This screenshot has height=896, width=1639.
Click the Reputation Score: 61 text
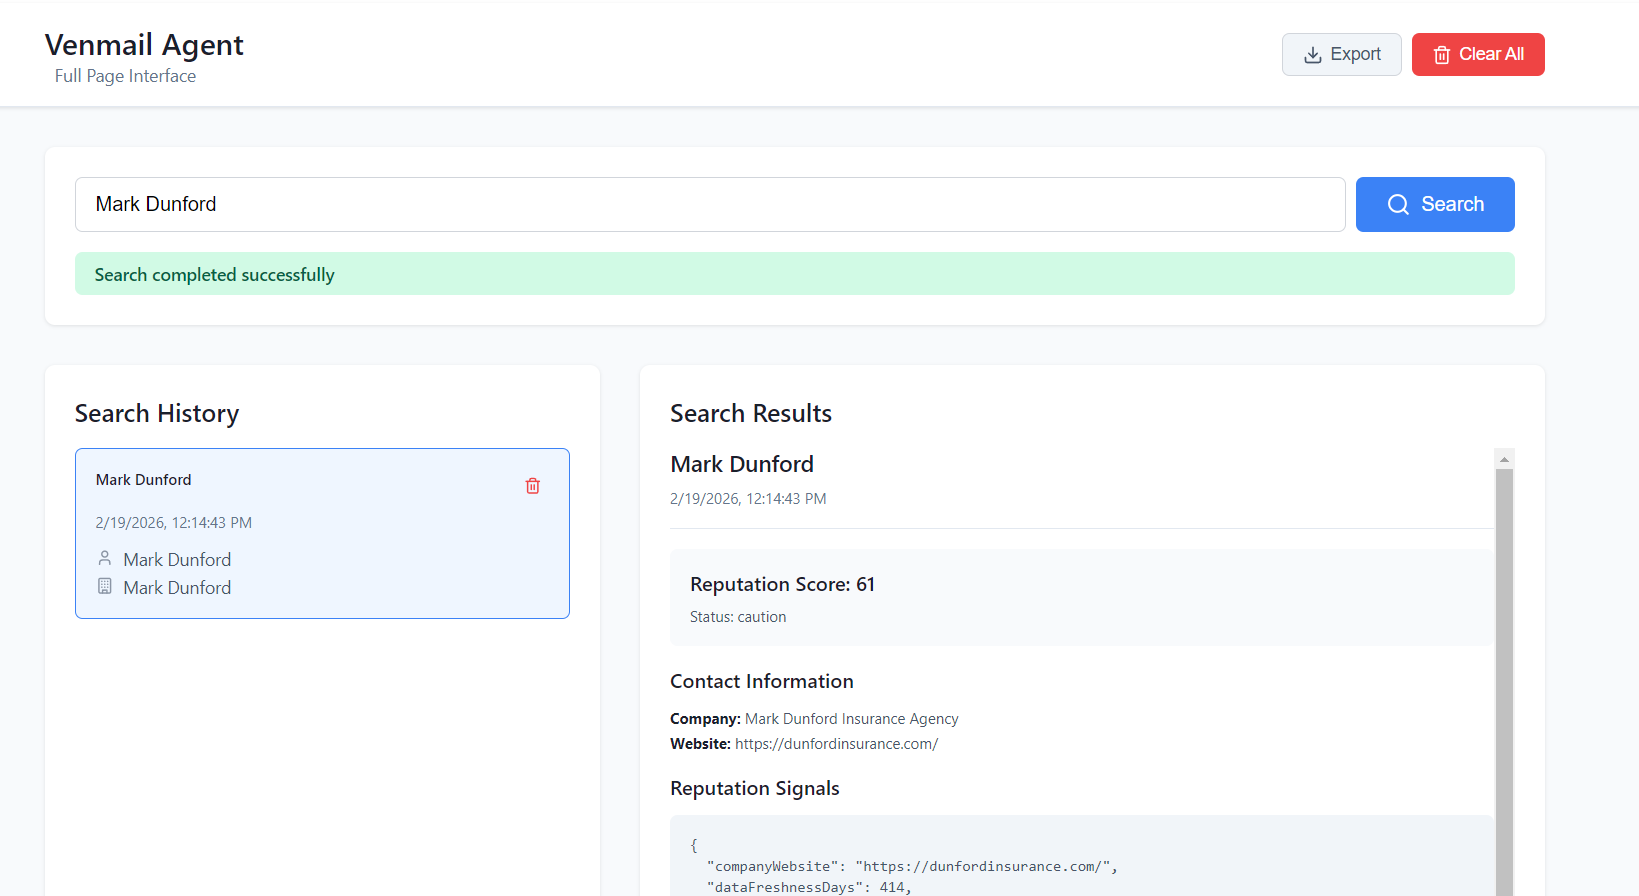click(x=782, y=584)
